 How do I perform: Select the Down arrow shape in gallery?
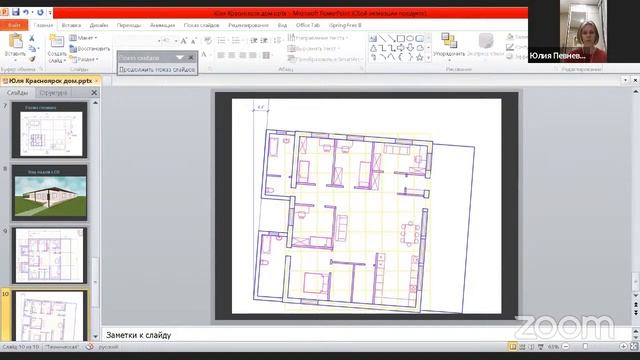410,48
